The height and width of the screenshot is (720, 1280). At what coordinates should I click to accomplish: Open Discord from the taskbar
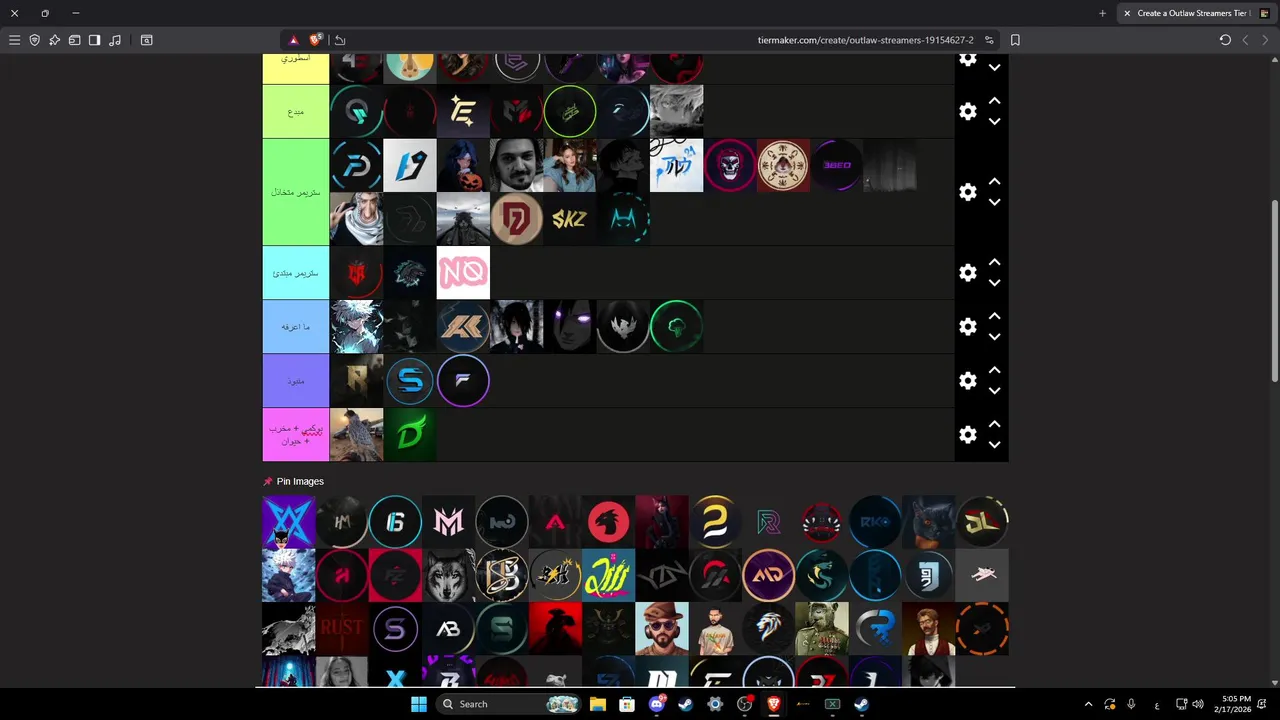coord(656,704)
